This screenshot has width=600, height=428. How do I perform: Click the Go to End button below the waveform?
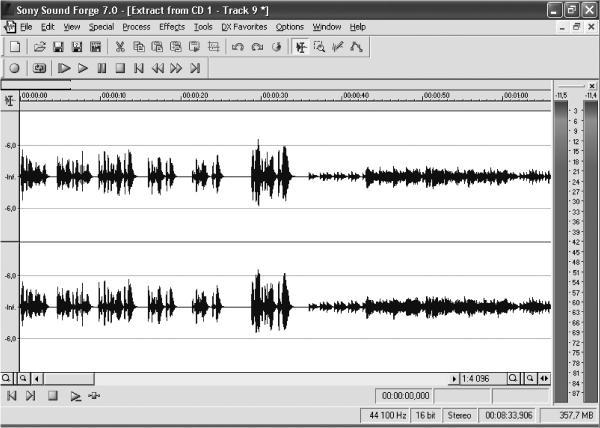click(31, 396)
